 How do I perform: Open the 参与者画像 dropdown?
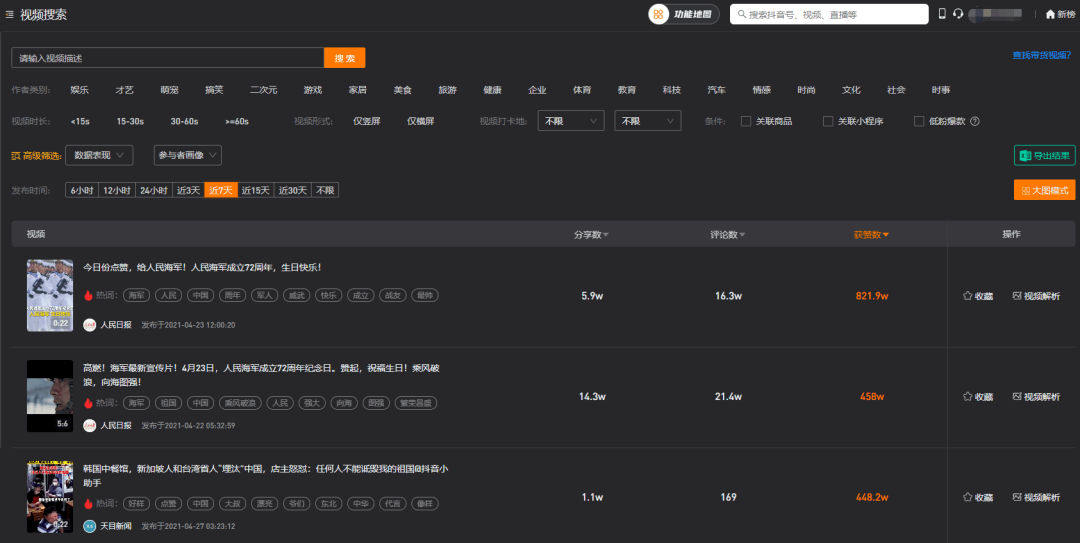(187, 155)
